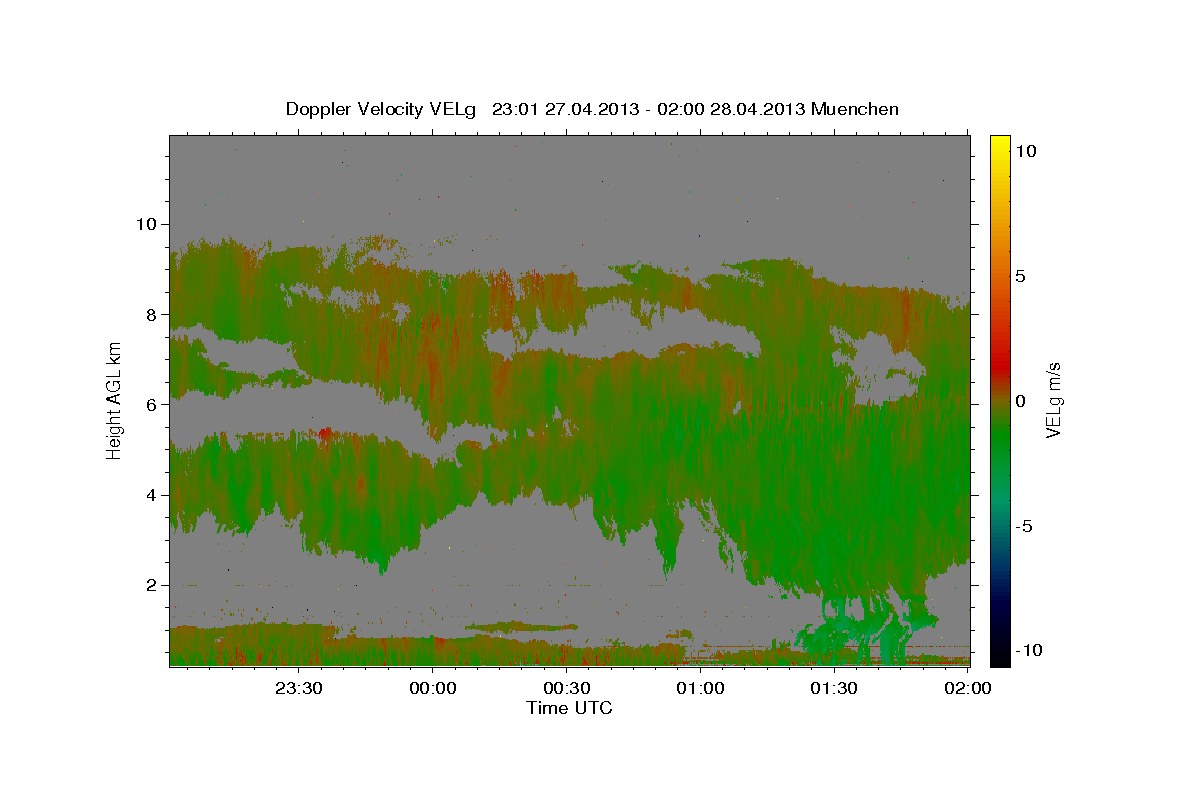The width and height of the screenshot is (1200, 800).
Task: Click the colorbar value '0'
Action: (x=1021, y=401)
